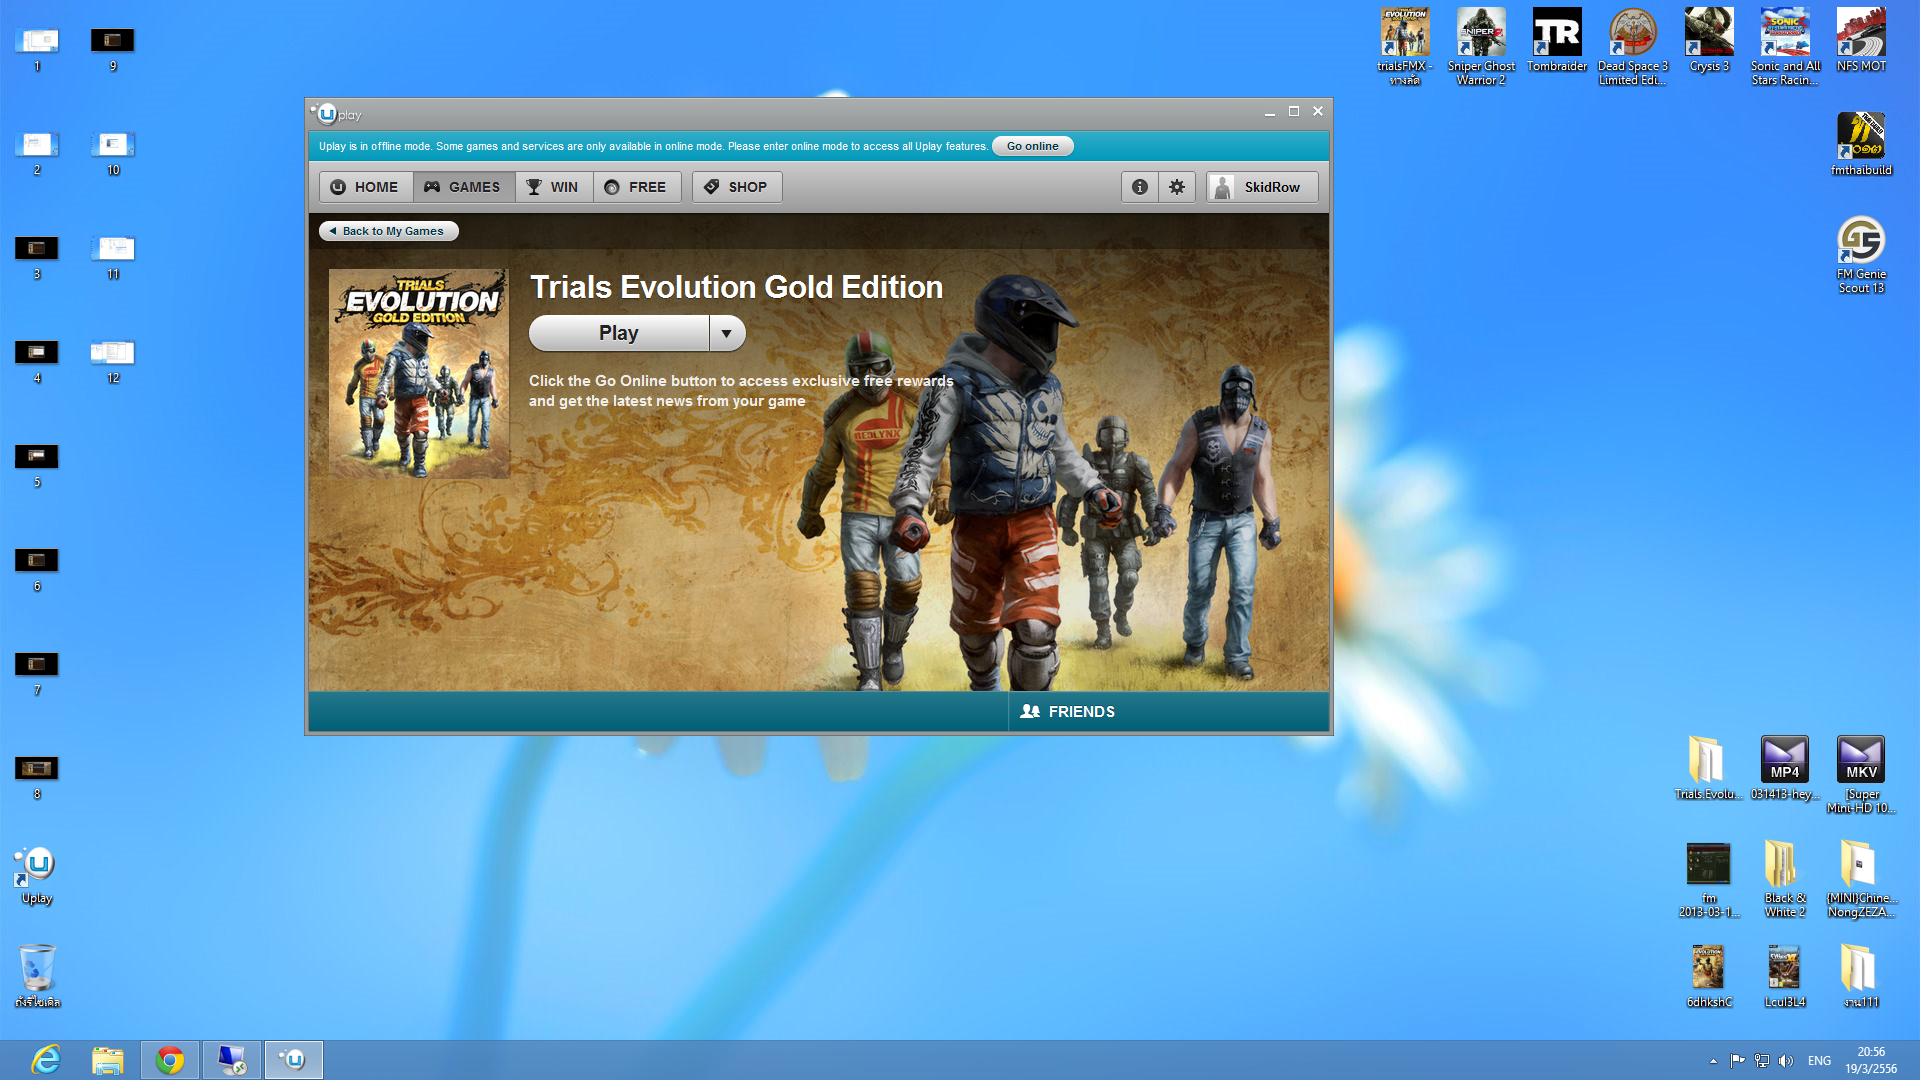Click the info icon in Uplay toolbar

[1139, 187]
